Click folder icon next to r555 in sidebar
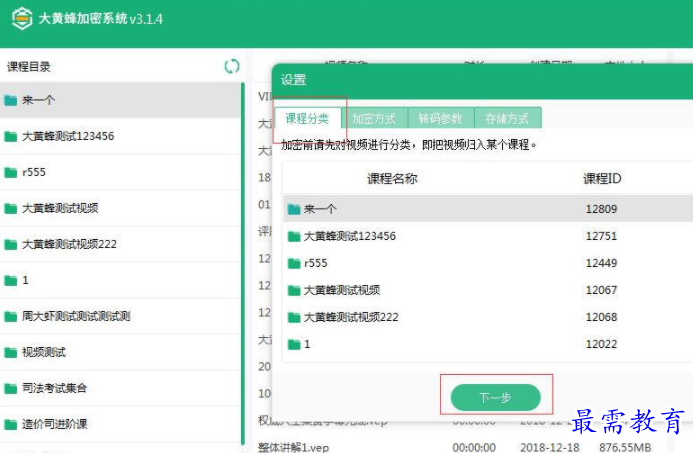 tap(10, 172)
